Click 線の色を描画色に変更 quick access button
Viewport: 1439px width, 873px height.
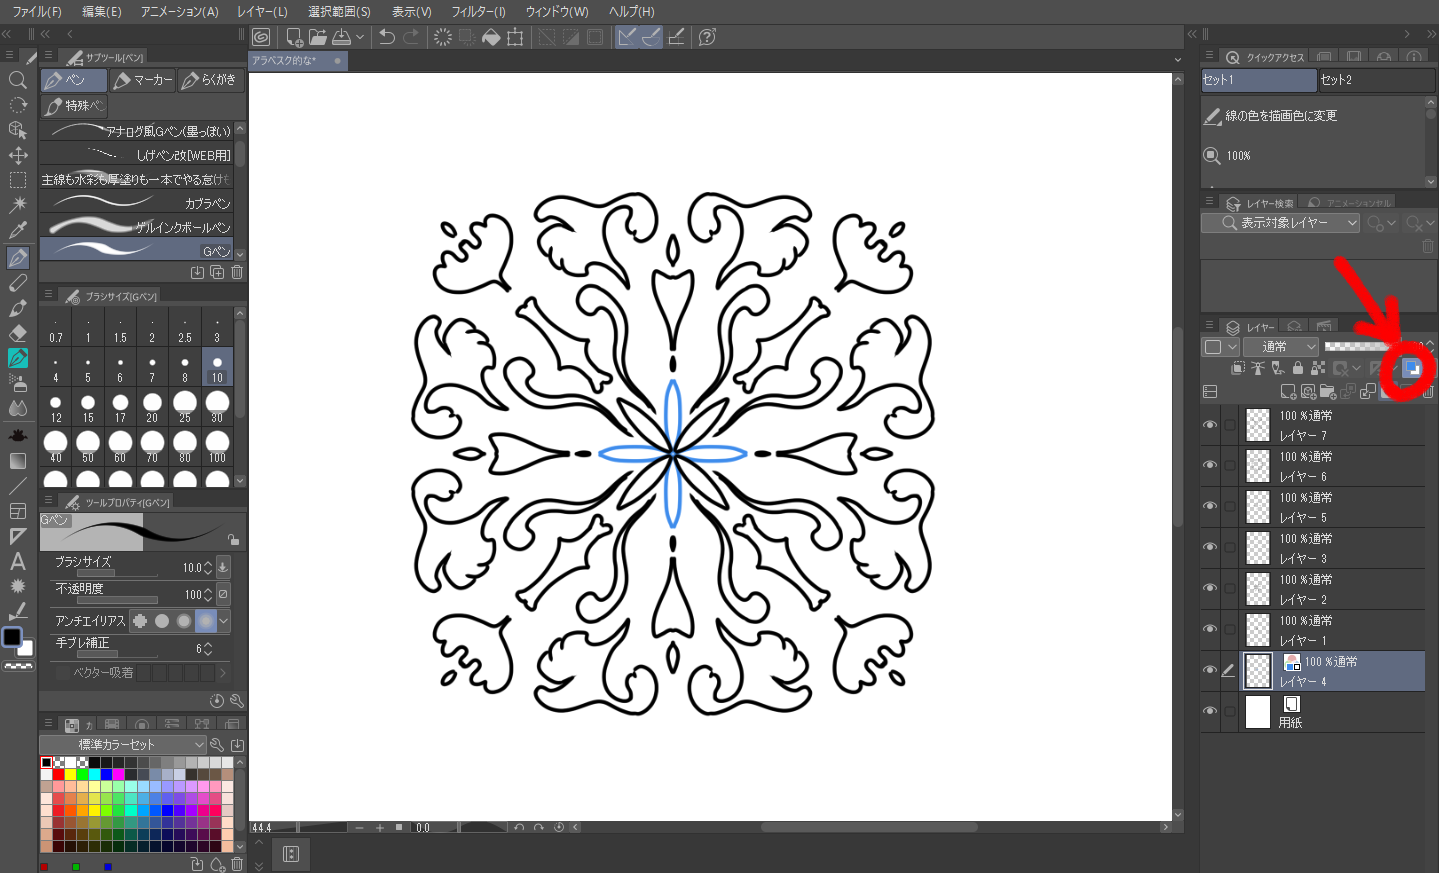(1280, 116)
